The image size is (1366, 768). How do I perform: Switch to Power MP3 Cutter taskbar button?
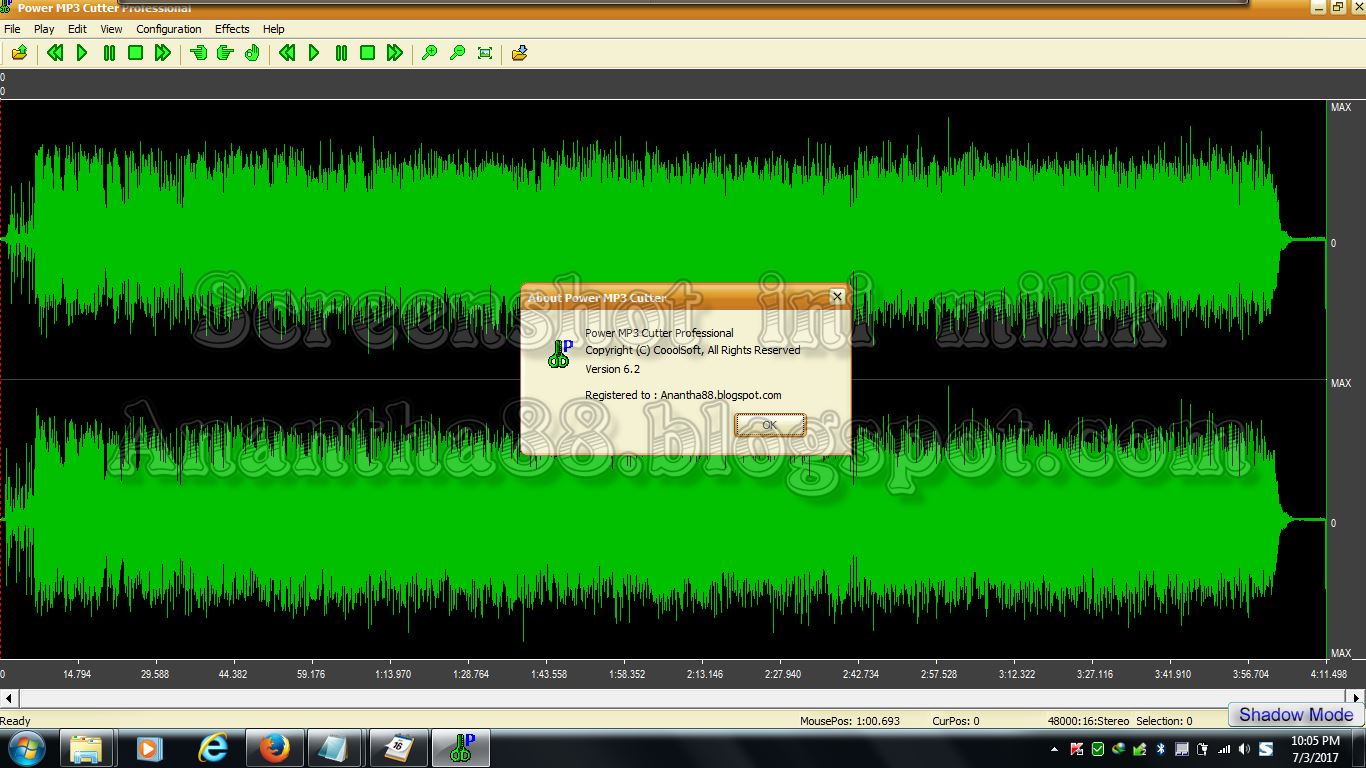click(x=460, y=748)
